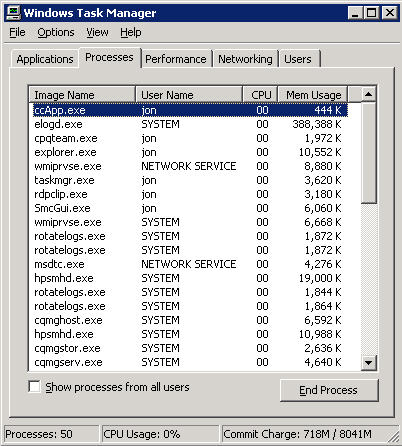This screenshot has width=402, height=446.
Task: Open the Options menu
Action: point(56,32)
